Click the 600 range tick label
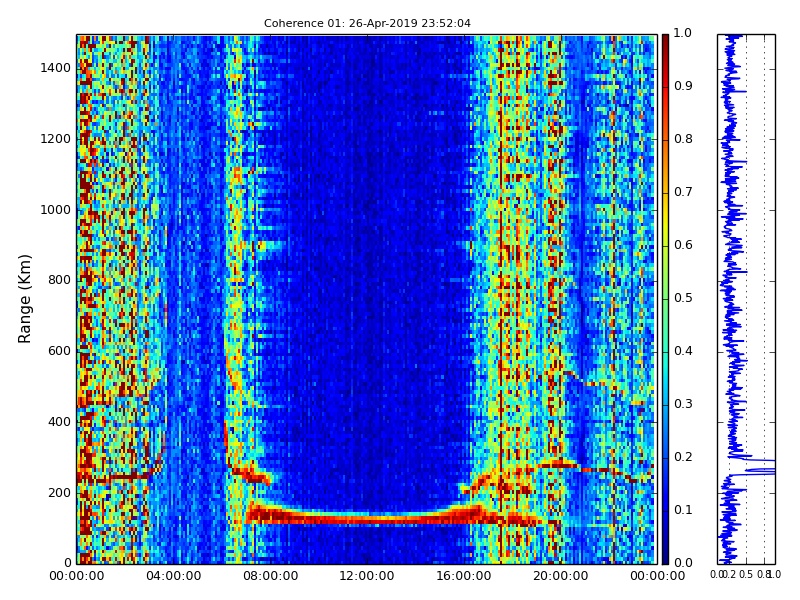Screen dimensions: 800x600 60,351
